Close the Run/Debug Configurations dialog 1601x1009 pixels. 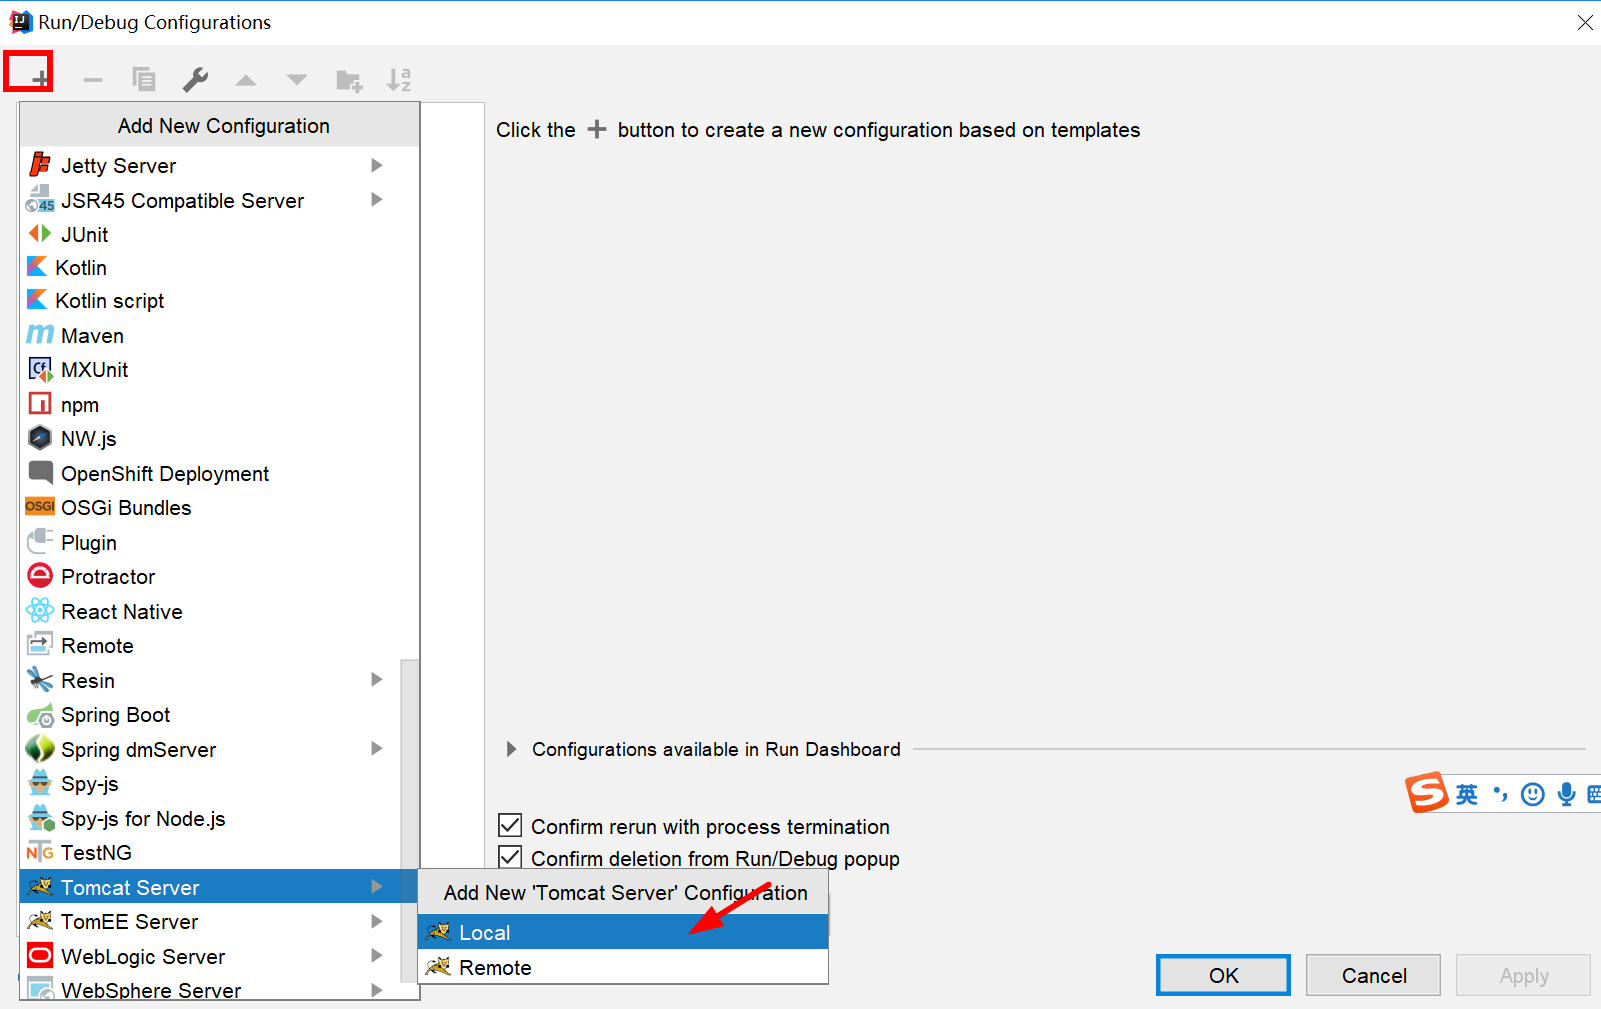1585,22
